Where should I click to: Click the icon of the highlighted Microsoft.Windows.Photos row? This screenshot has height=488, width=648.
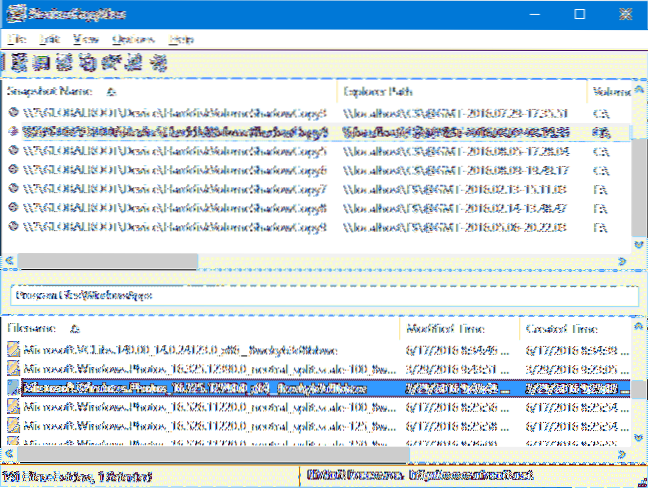coord(13,388)
